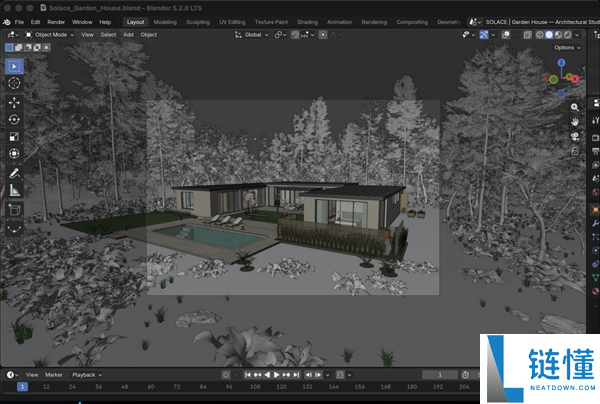600x404 pixels.
Task: Open the File menu
Action: tap(19, 22)
